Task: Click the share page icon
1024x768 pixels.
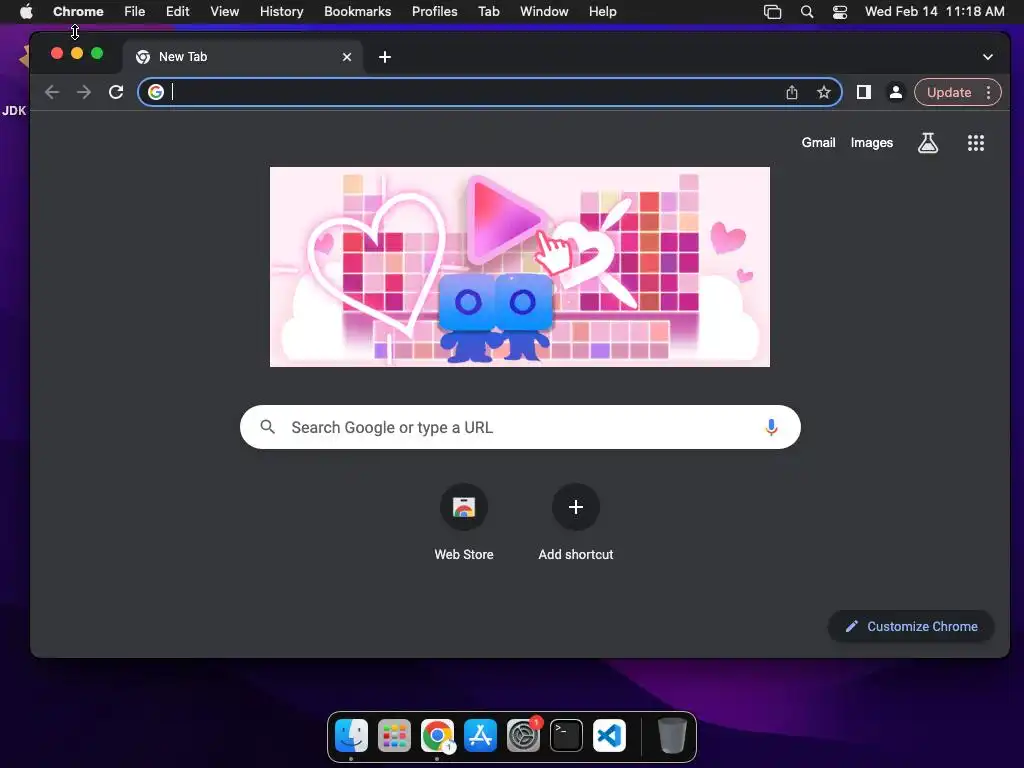Action: 792,92
